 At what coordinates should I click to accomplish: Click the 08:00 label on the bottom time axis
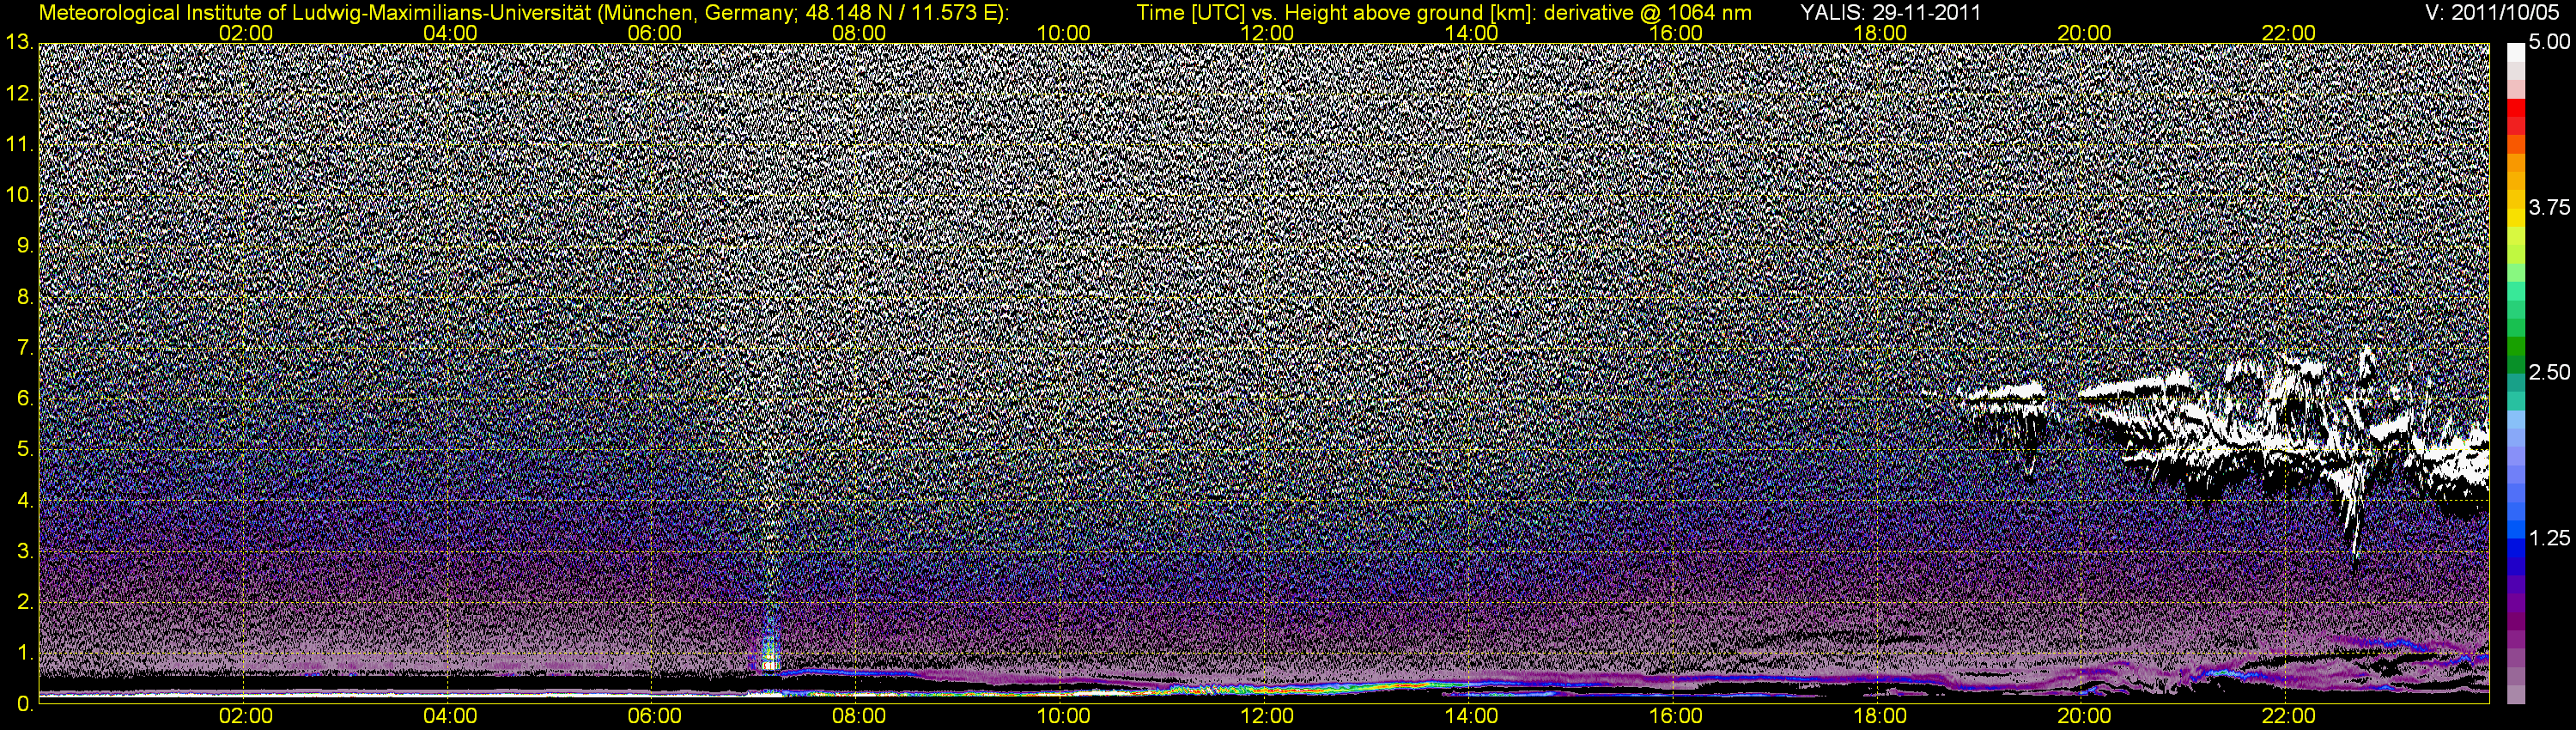[x=859, y=717]
